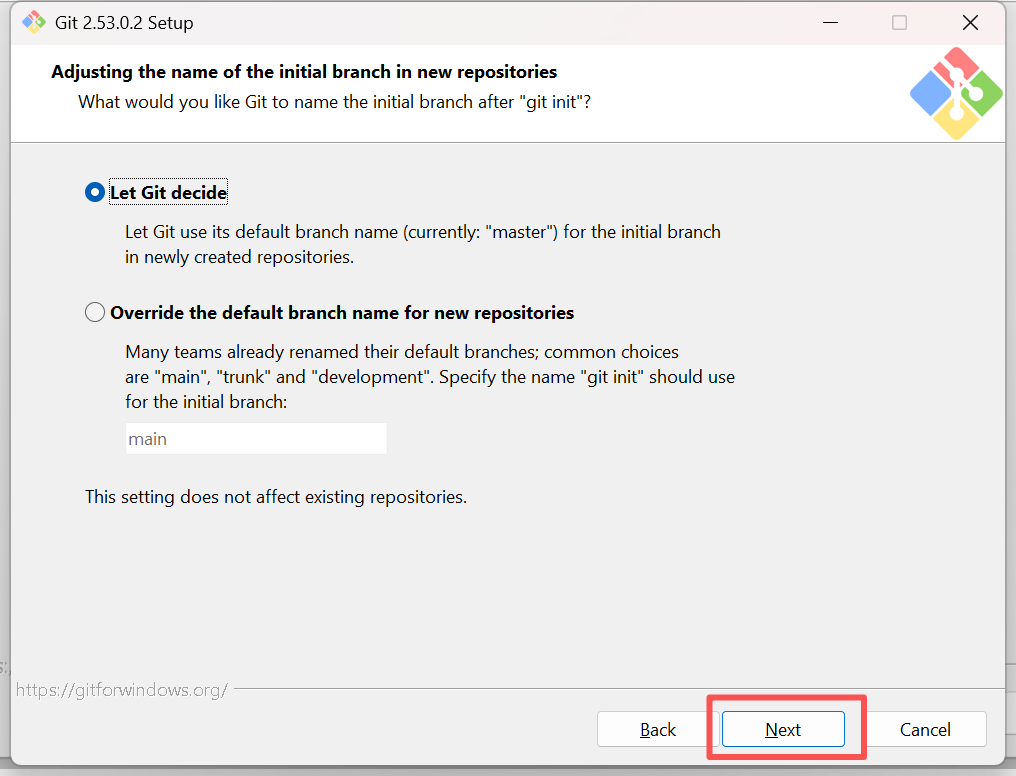The image size is (1016, 776).
Task: Click the "Override the default branch name for new repositories" label
Action: 342,313
